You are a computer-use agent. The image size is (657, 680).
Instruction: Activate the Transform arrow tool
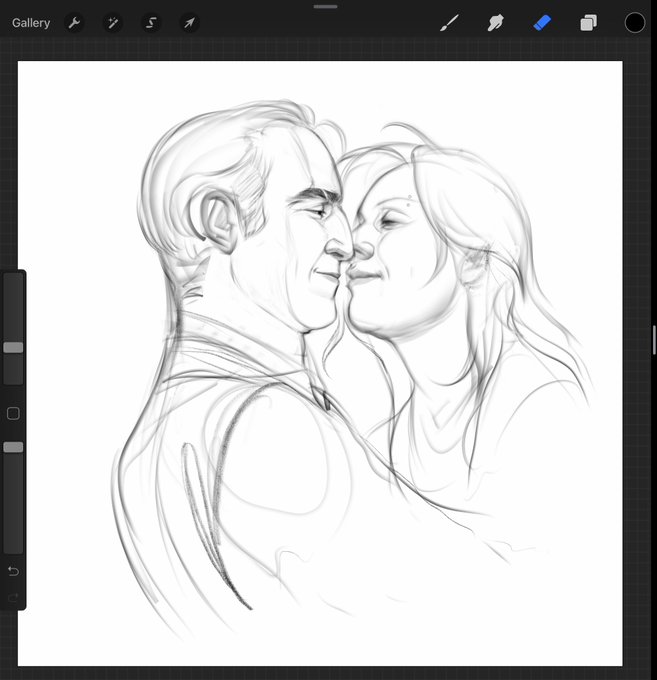(190, 23)
